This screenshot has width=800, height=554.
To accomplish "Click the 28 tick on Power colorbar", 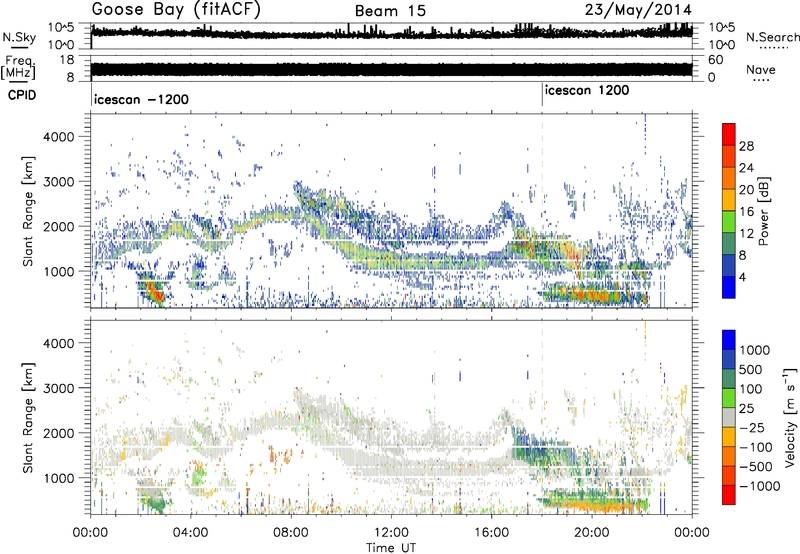I will pyautogui.click(x=746, y=146).
